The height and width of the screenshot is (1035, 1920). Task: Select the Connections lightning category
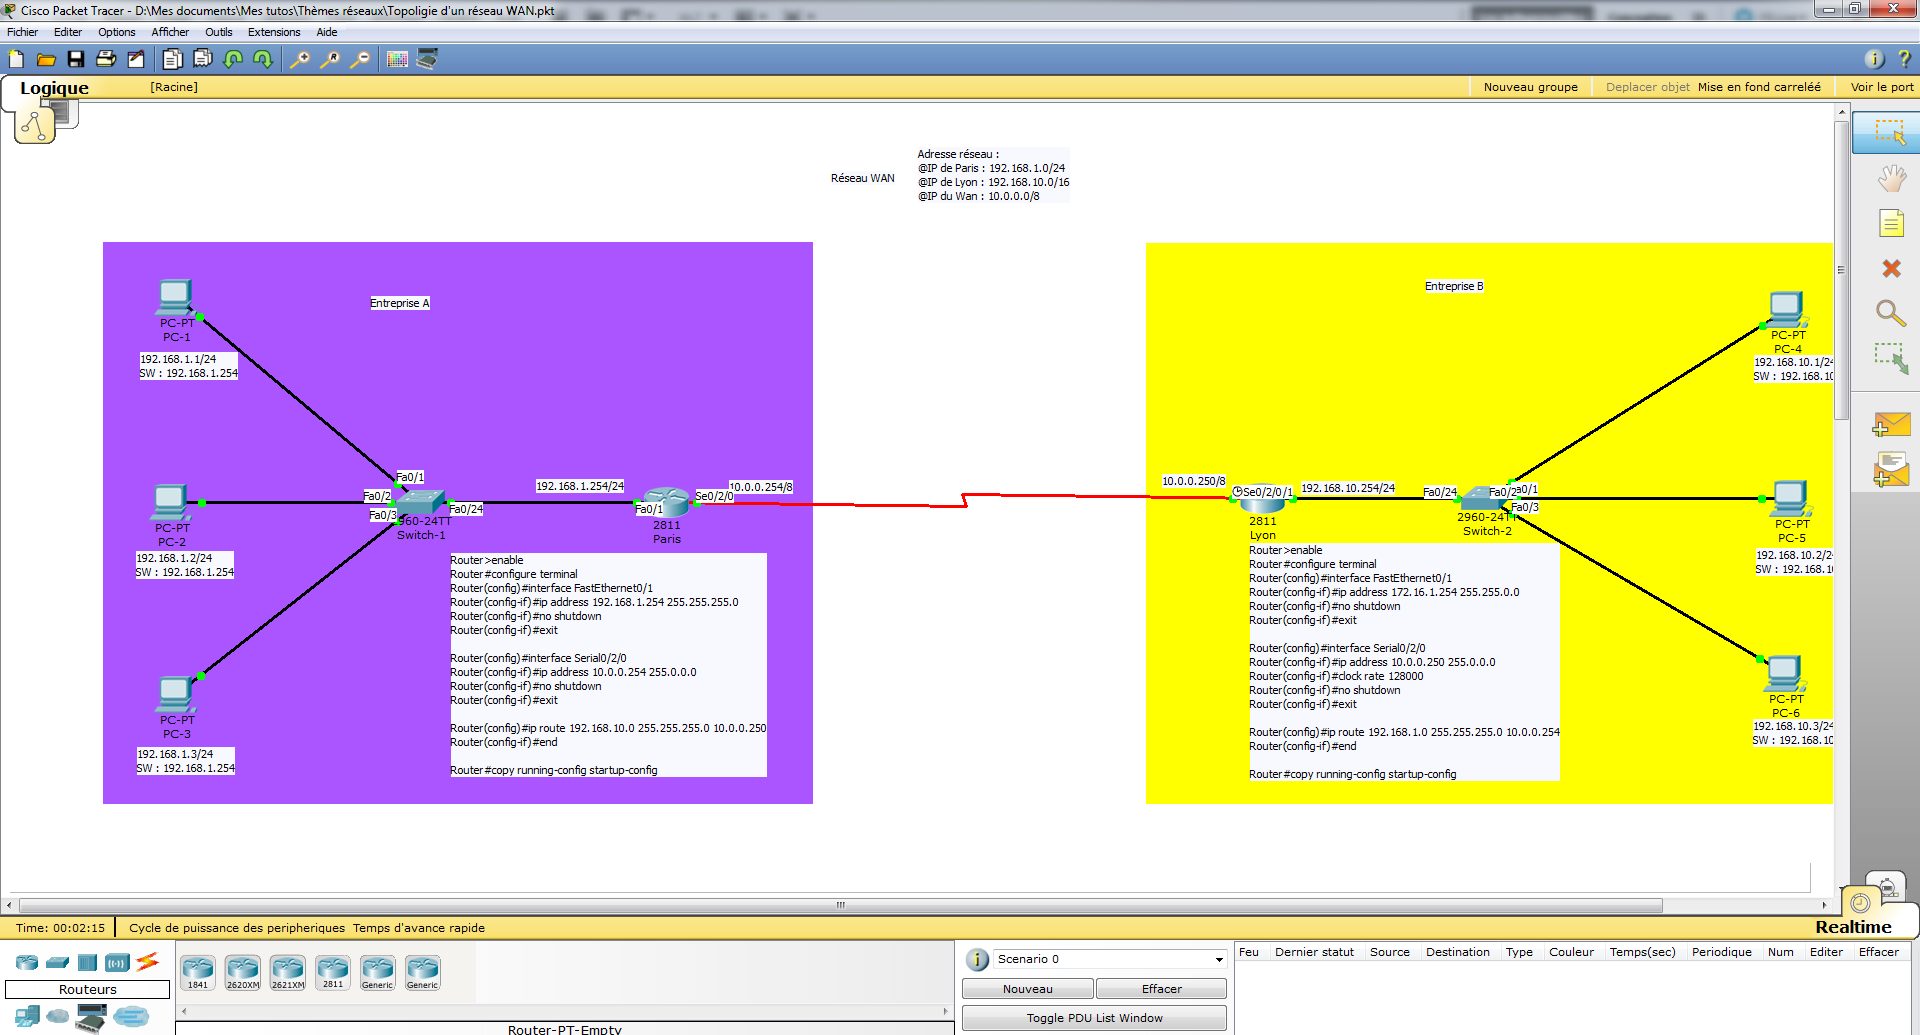point(148,961)
